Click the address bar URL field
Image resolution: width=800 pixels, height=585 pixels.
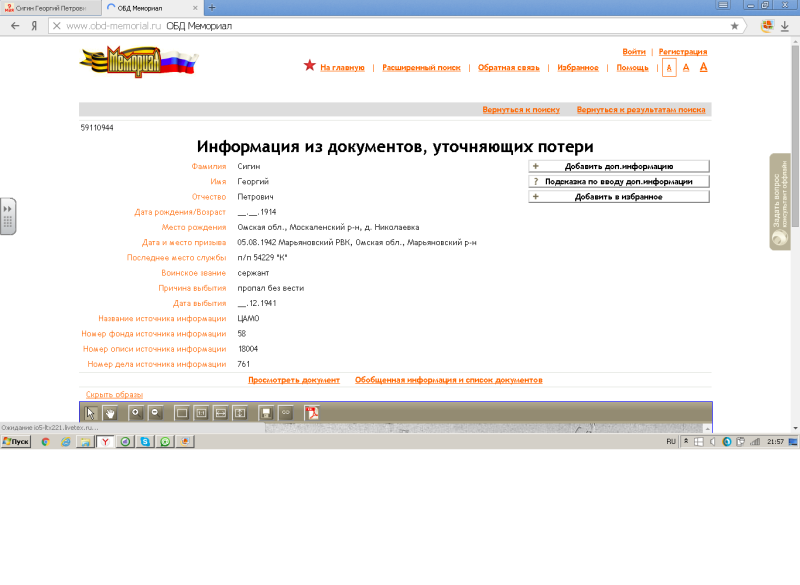393,26
